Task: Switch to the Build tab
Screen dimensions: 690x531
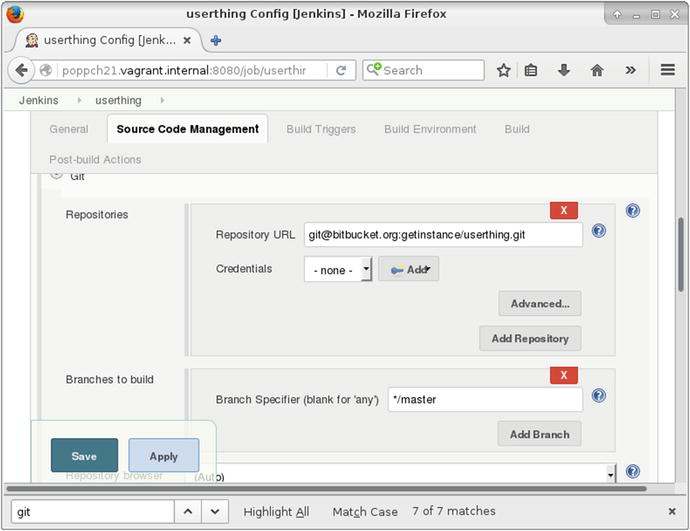Action: (x=517, y=129)
